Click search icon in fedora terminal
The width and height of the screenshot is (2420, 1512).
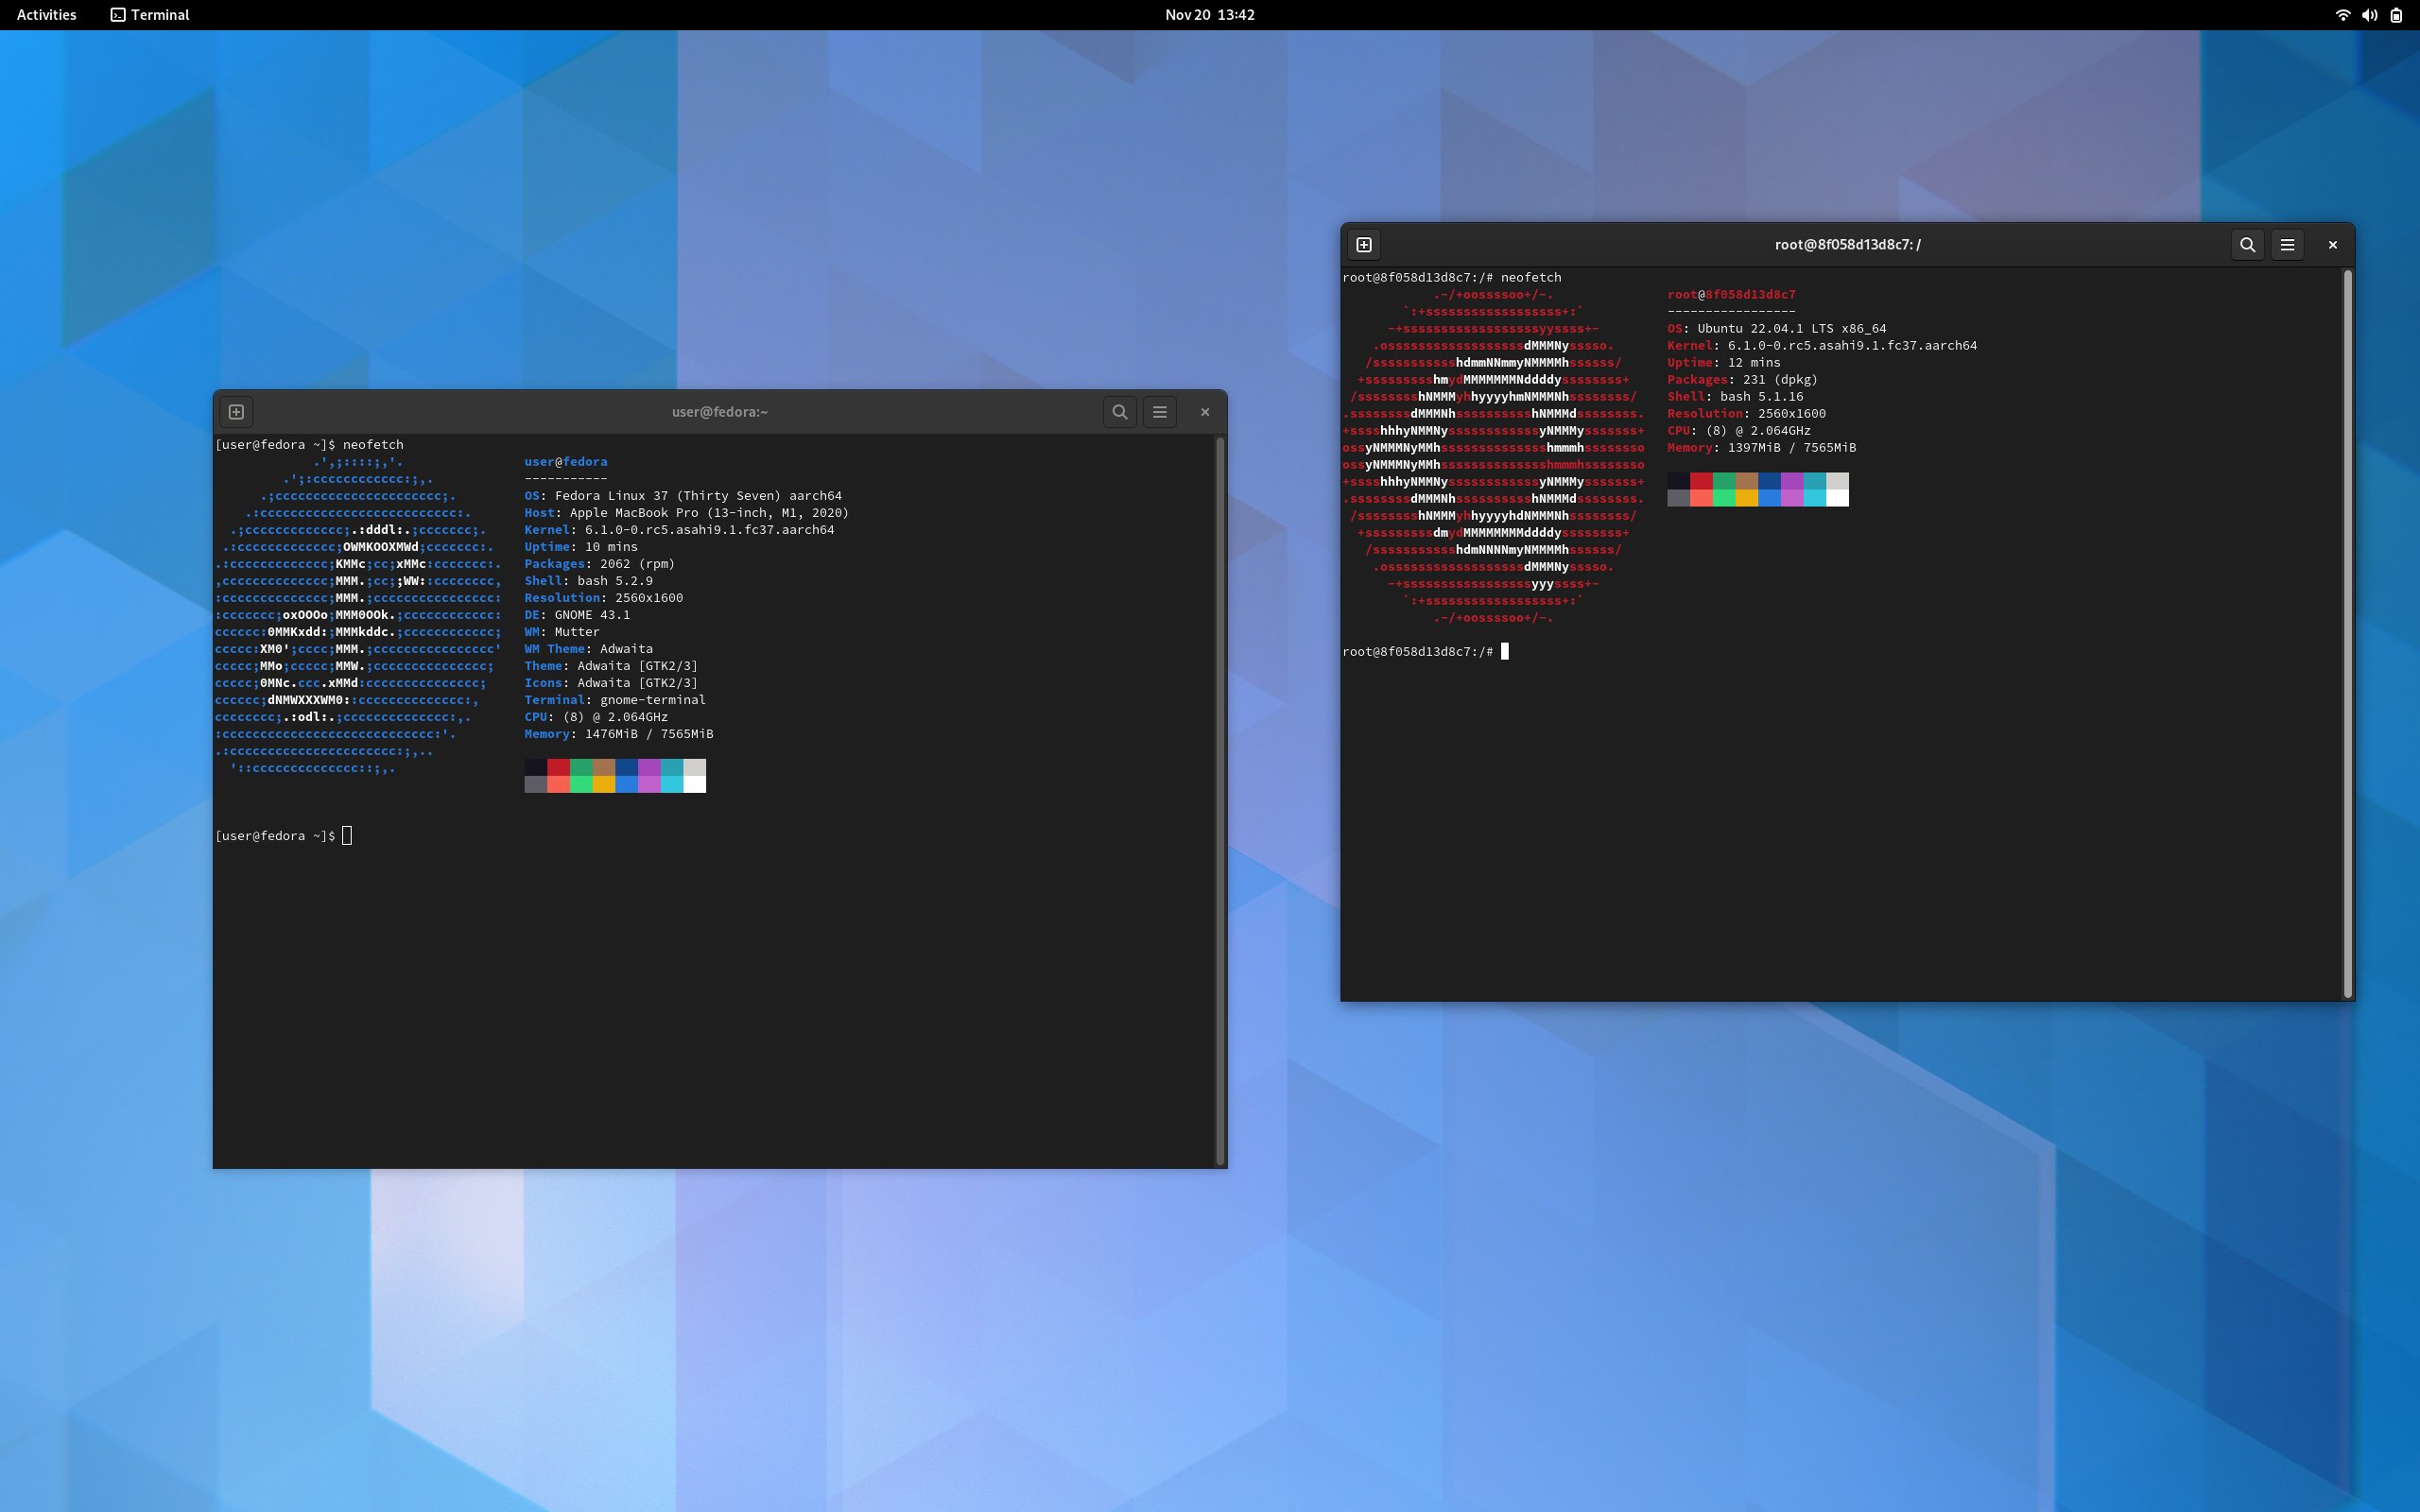1120,412
